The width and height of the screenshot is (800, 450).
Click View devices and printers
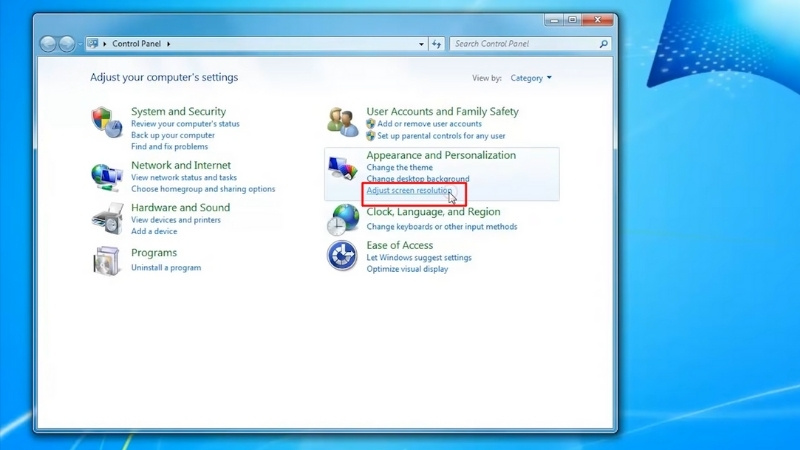click(x=176, y=220)
